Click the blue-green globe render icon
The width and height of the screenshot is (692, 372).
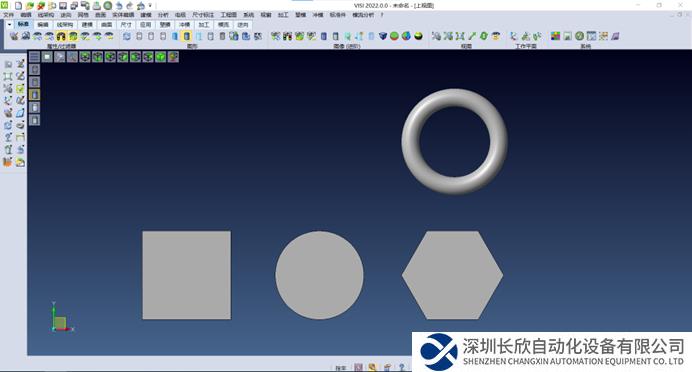(406, 36)
